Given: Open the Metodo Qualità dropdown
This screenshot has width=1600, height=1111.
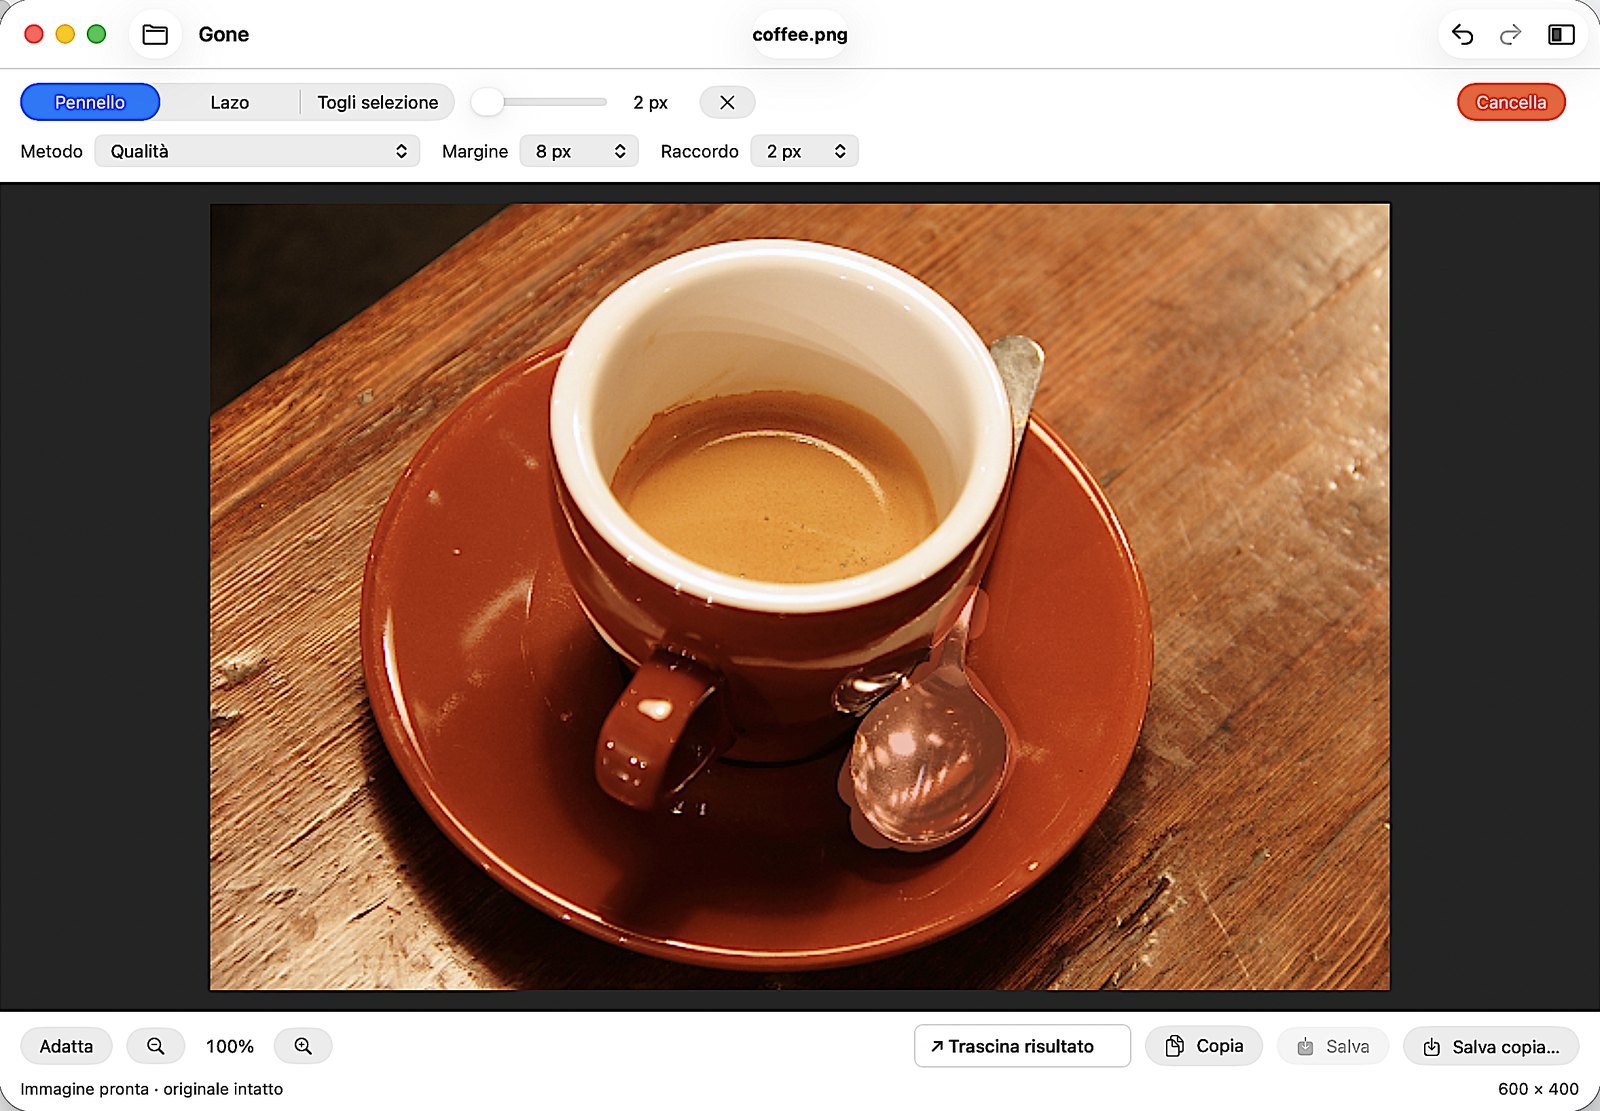Looking at the screenshot, I should point(257,151).
